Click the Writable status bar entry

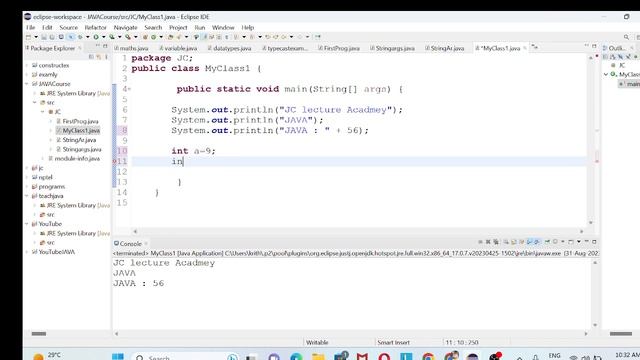(317, 342)
